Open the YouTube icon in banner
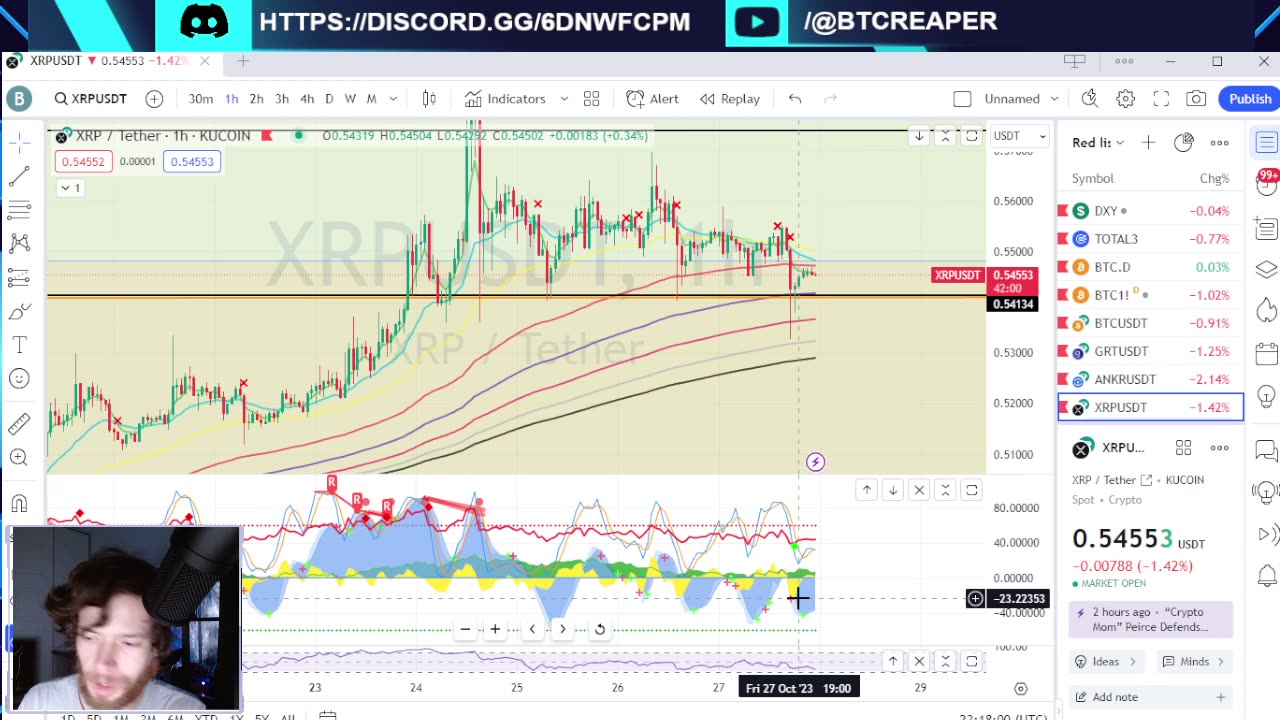This screenshot has width=1280, height=720. tap(757, 22)
